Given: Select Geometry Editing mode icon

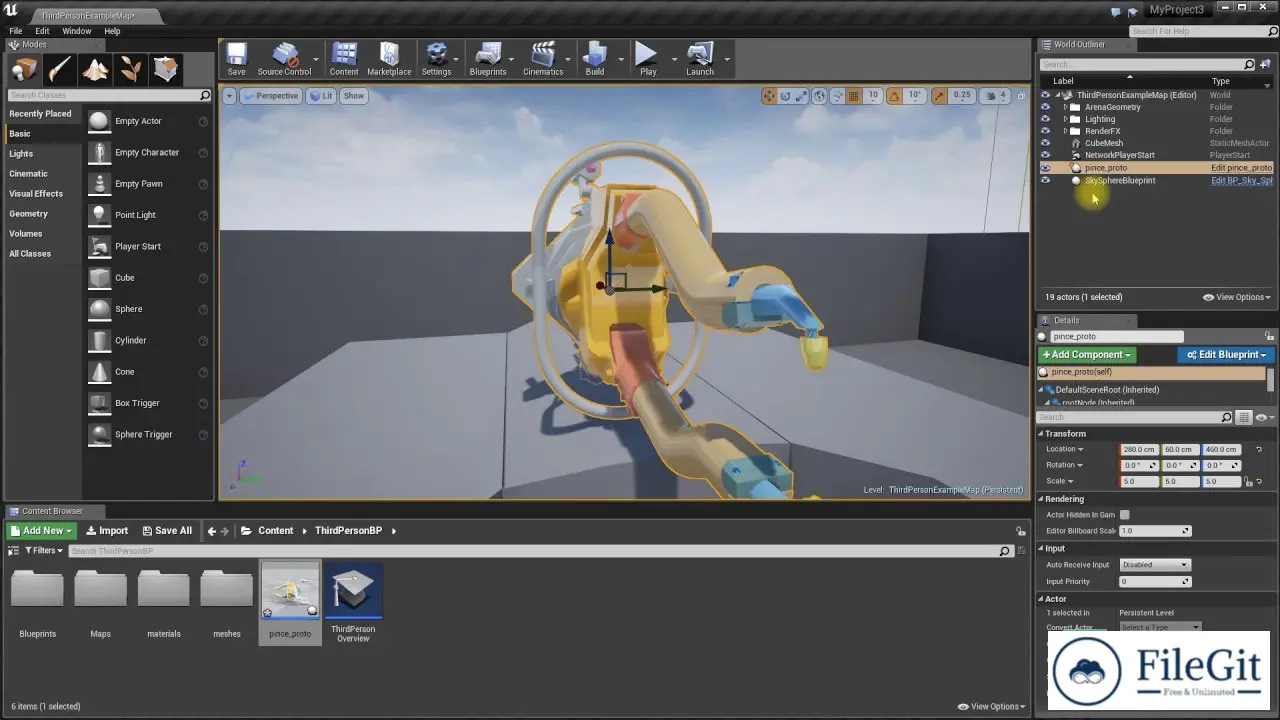Looking at the screenshot, I should (x=166, y=69).
